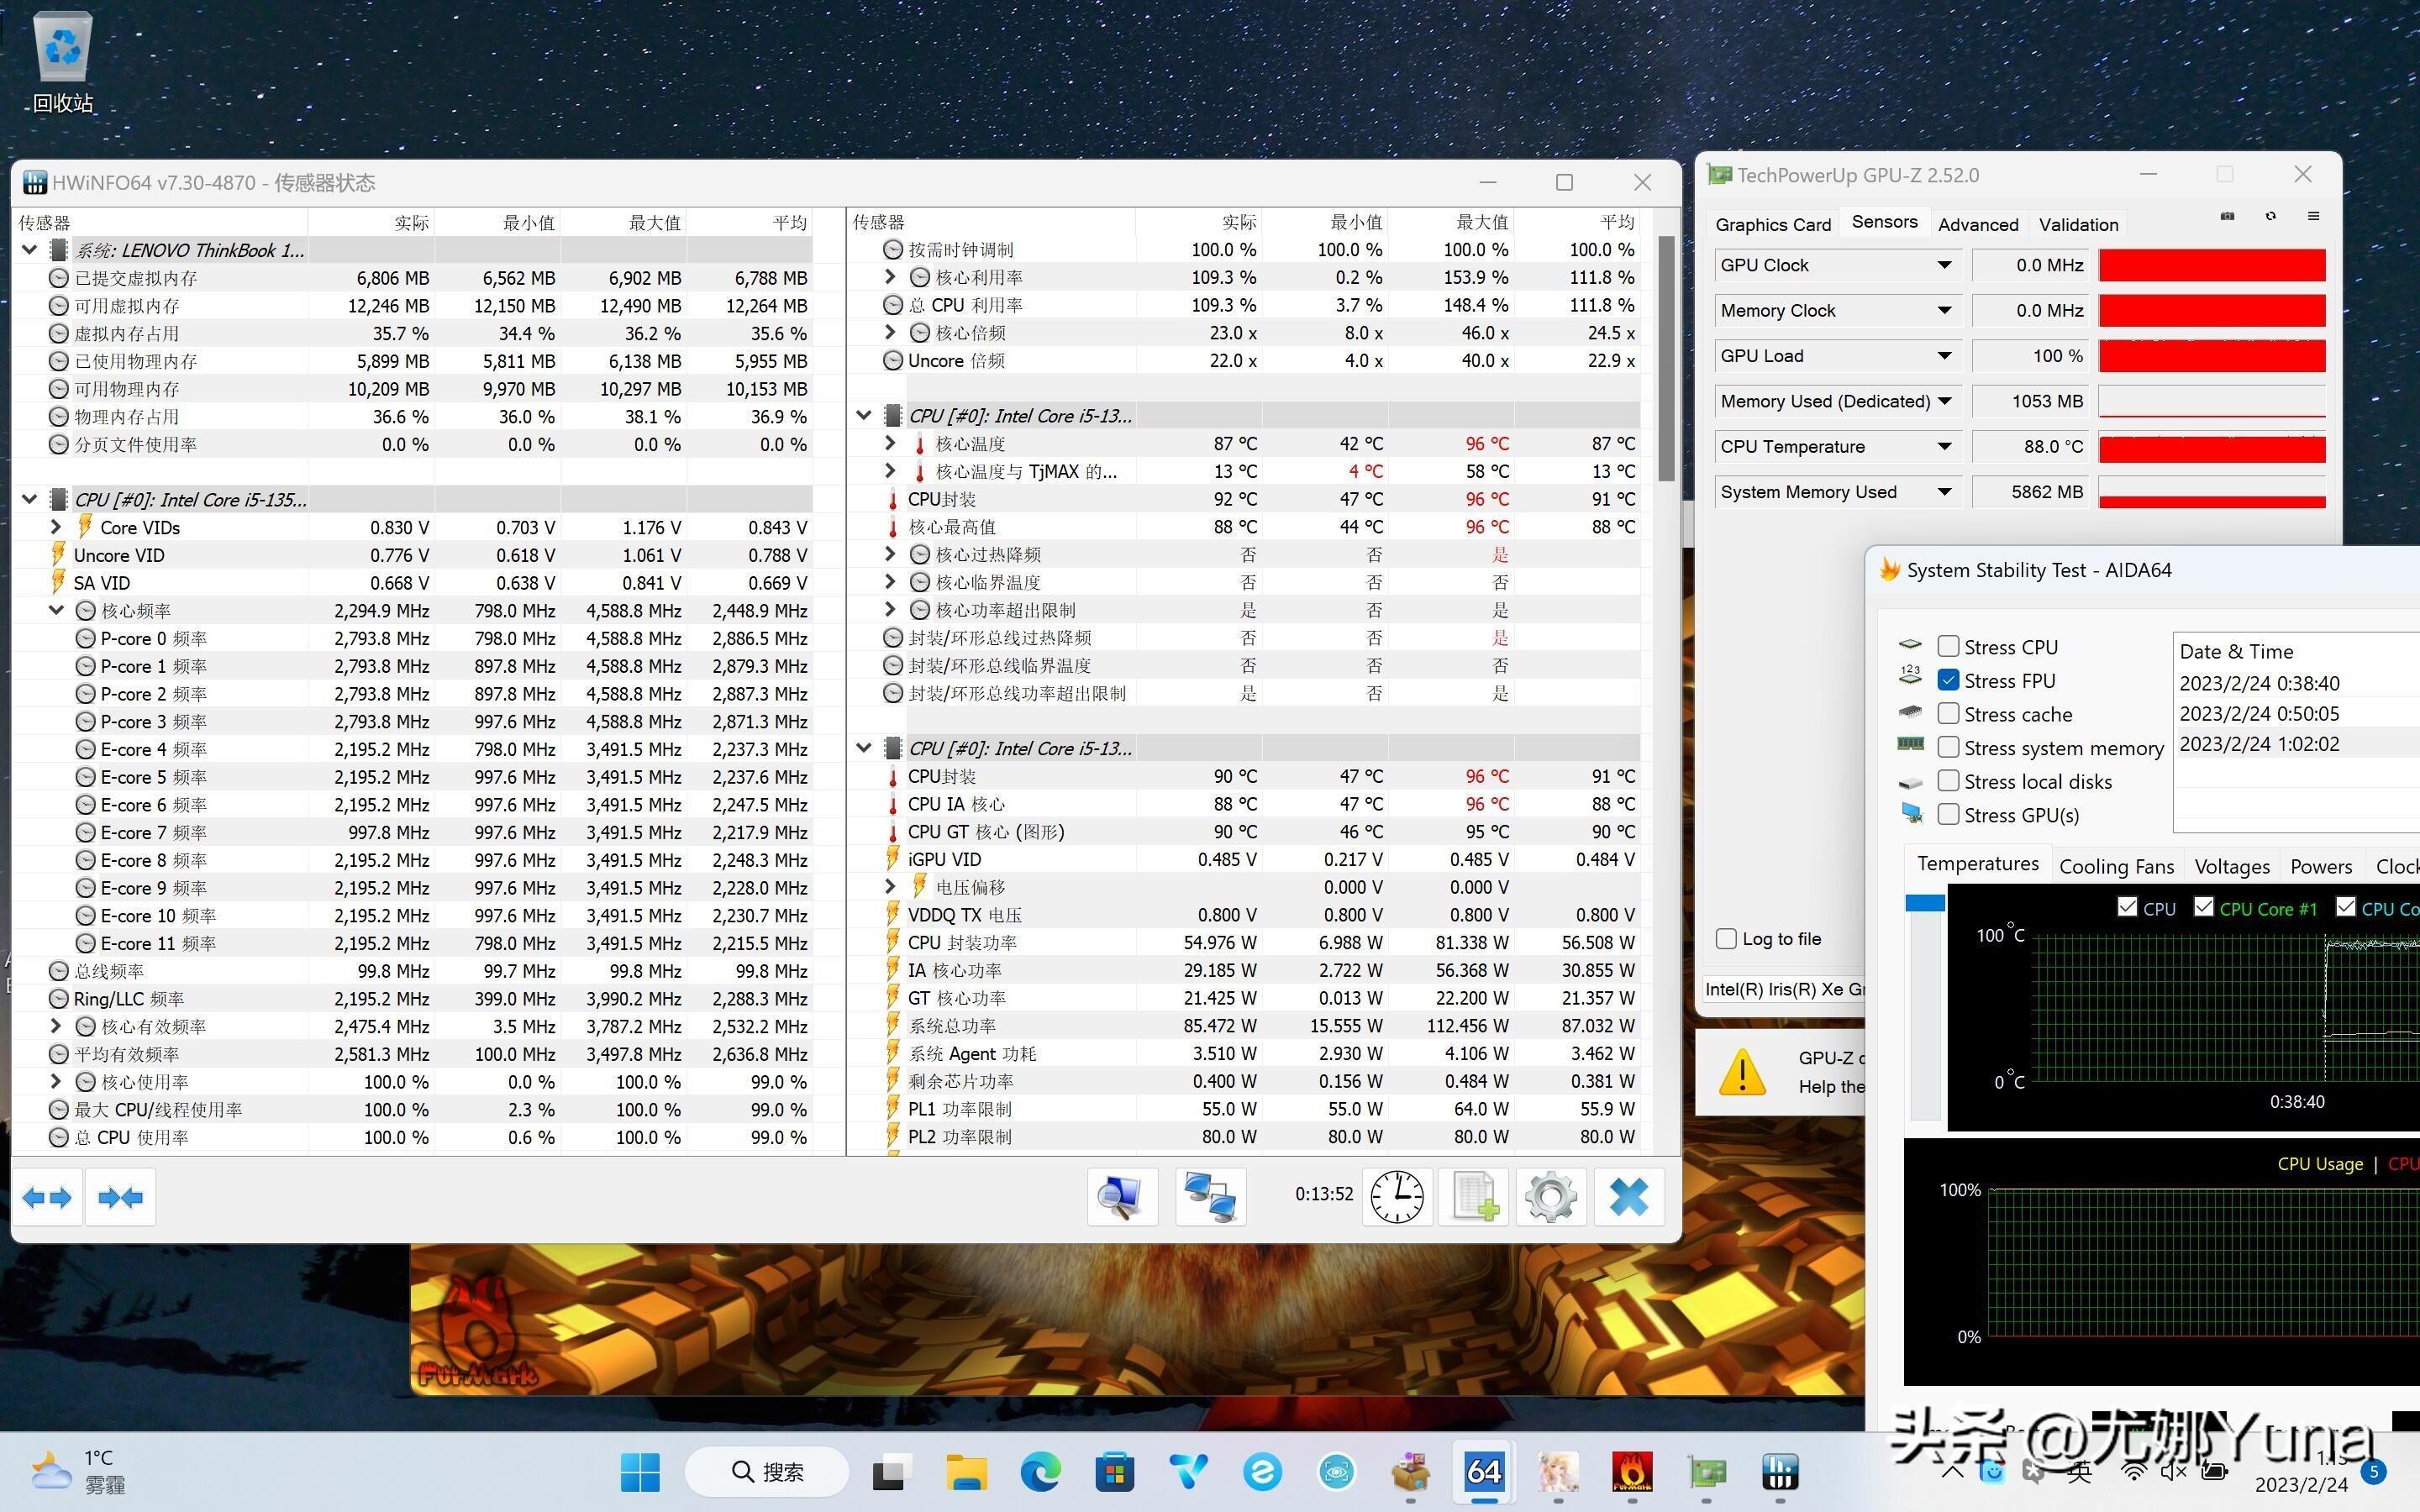Click the HWiNFO64 export report icon
This screenshot has height=1512, width=2420.
click(x=1477, y=1197)
